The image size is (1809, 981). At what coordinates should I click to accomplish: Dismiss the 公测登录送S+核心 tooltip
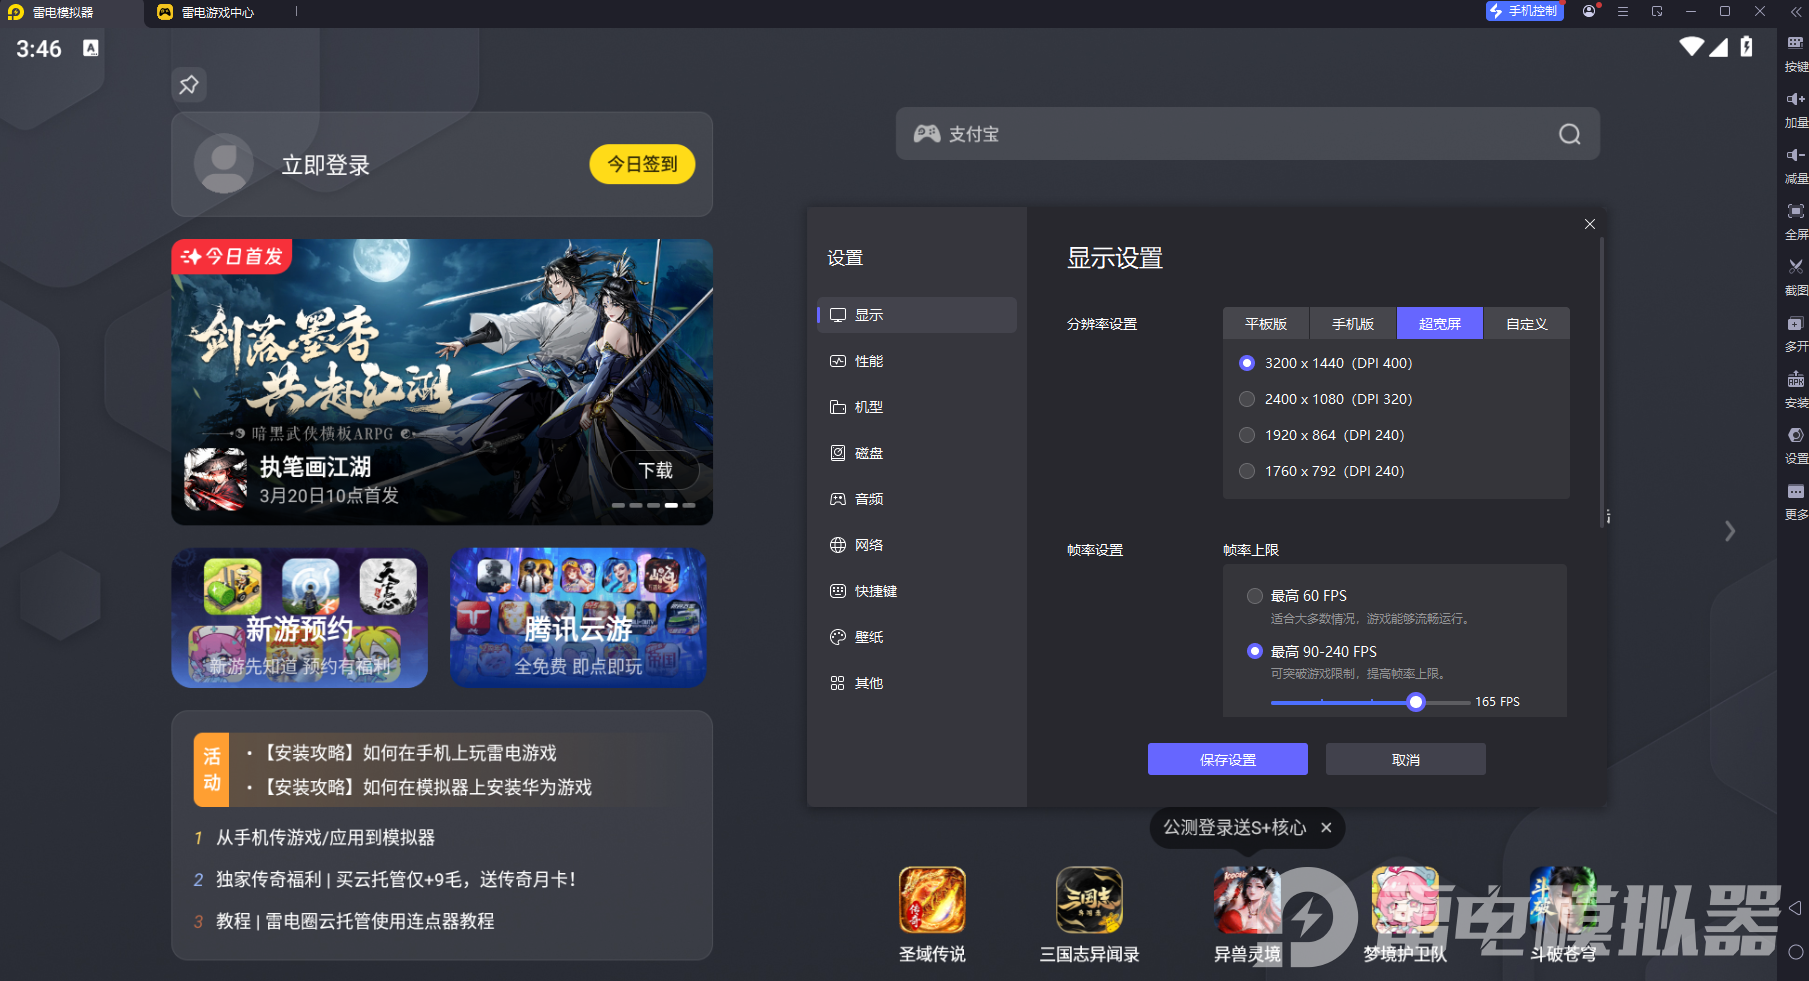pyautogui.click(x=1326, y=827)
